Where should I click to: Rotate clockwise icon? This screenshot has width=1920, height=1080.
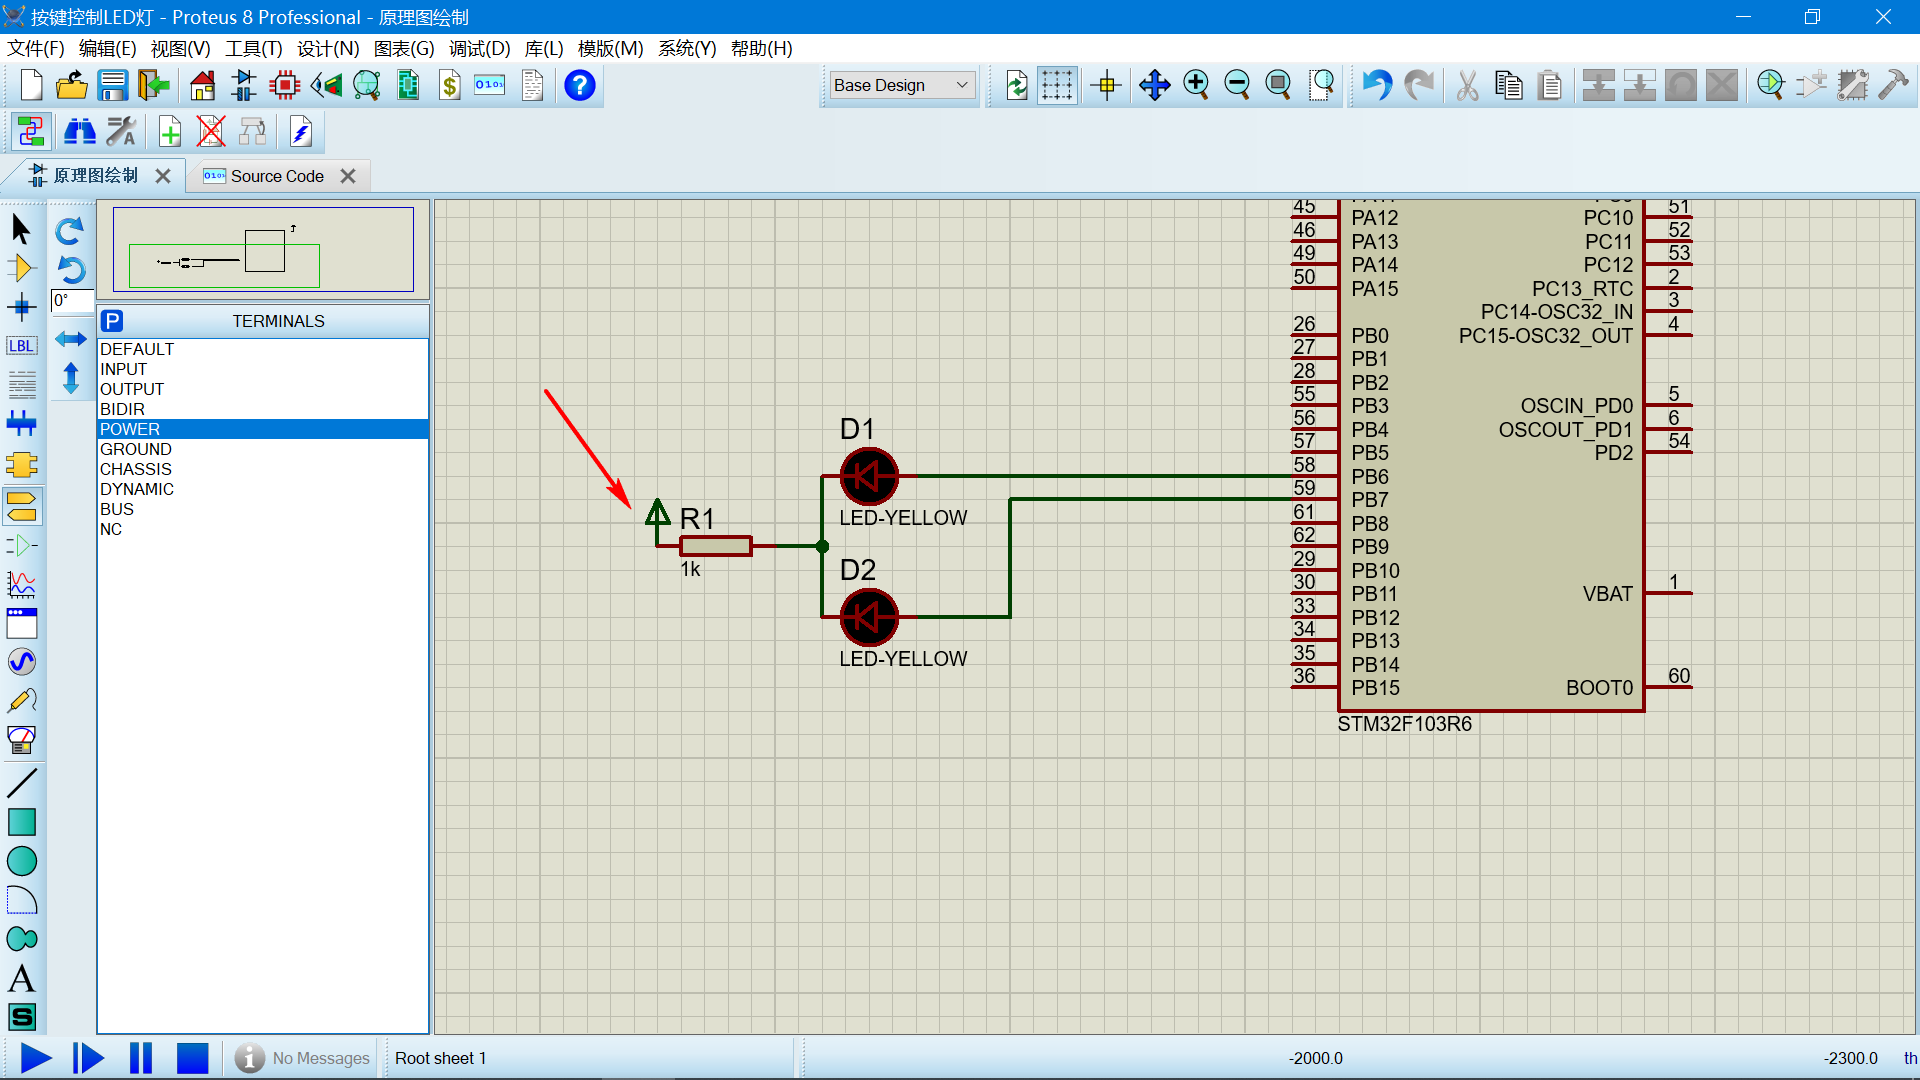[70, 231]
